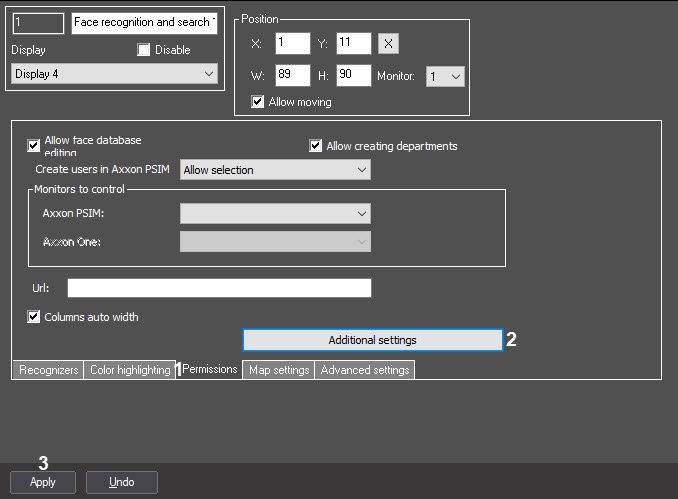Image resolution: width=678 pixels, height=499 pixels.
Task: Switch to the Recognizers tab
Action: point(48,370)
